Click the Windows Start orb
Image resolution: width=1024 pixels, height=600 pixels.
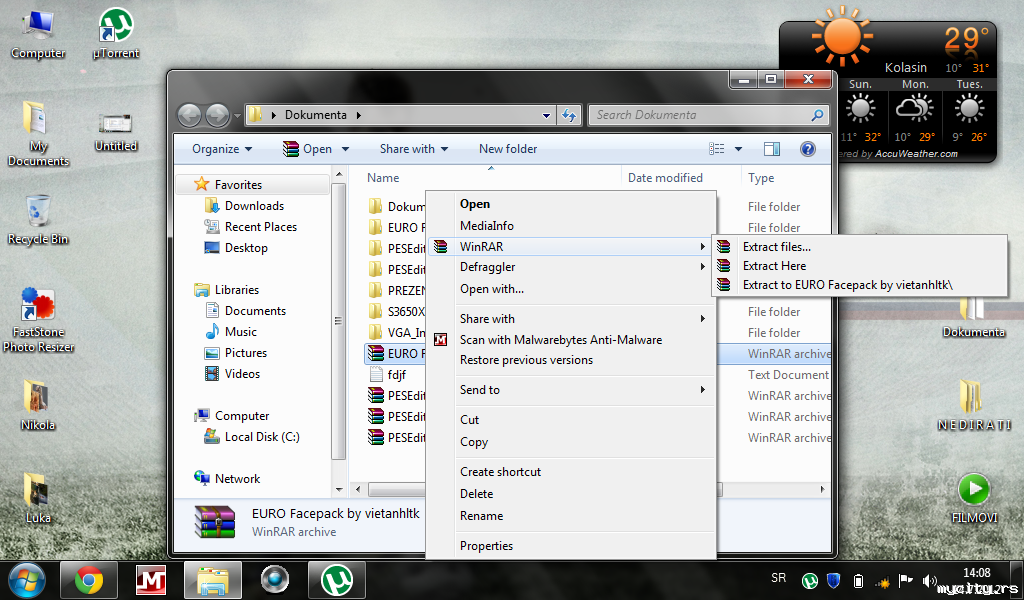click(26, 580)
